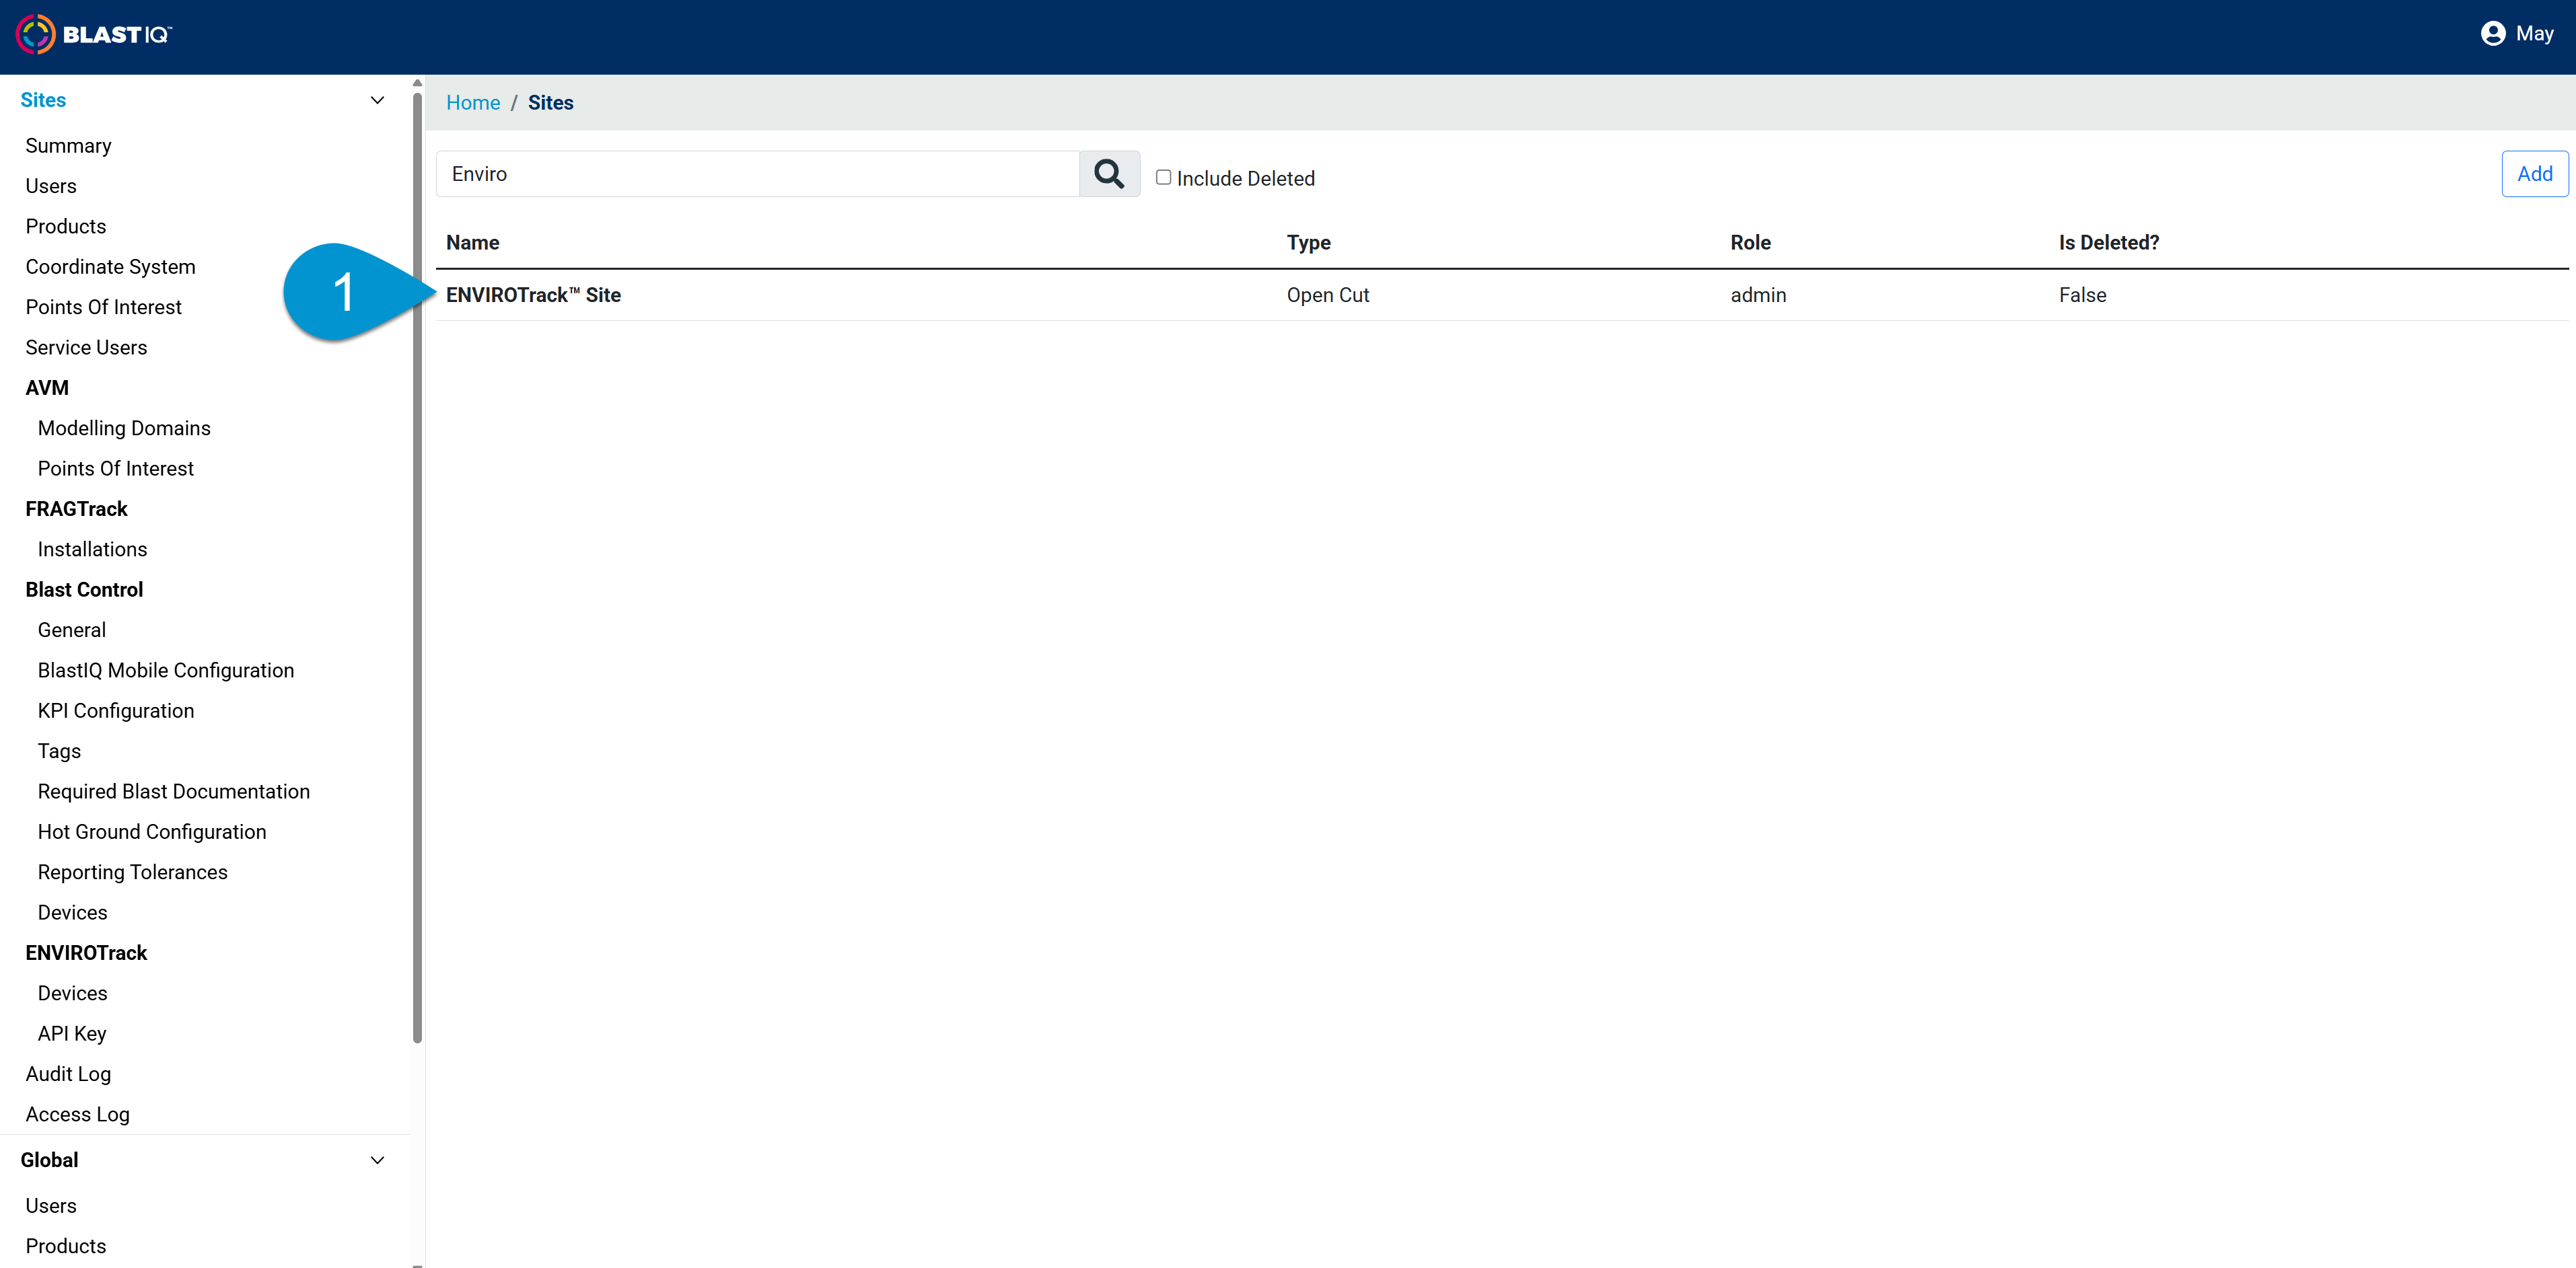Viewport: 2576px width, 1268px height.
Task: Open Service Users page
Action: tap(86, 347)
